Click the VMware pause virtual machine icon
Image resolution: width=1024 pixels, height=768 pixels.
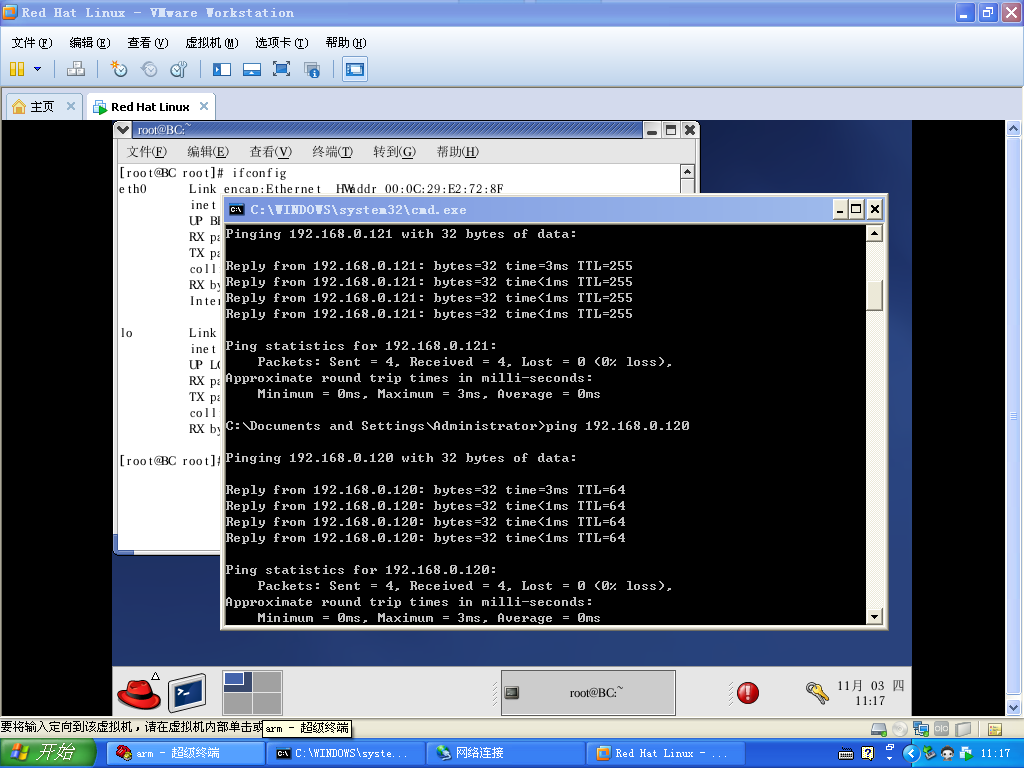point(17,69)
